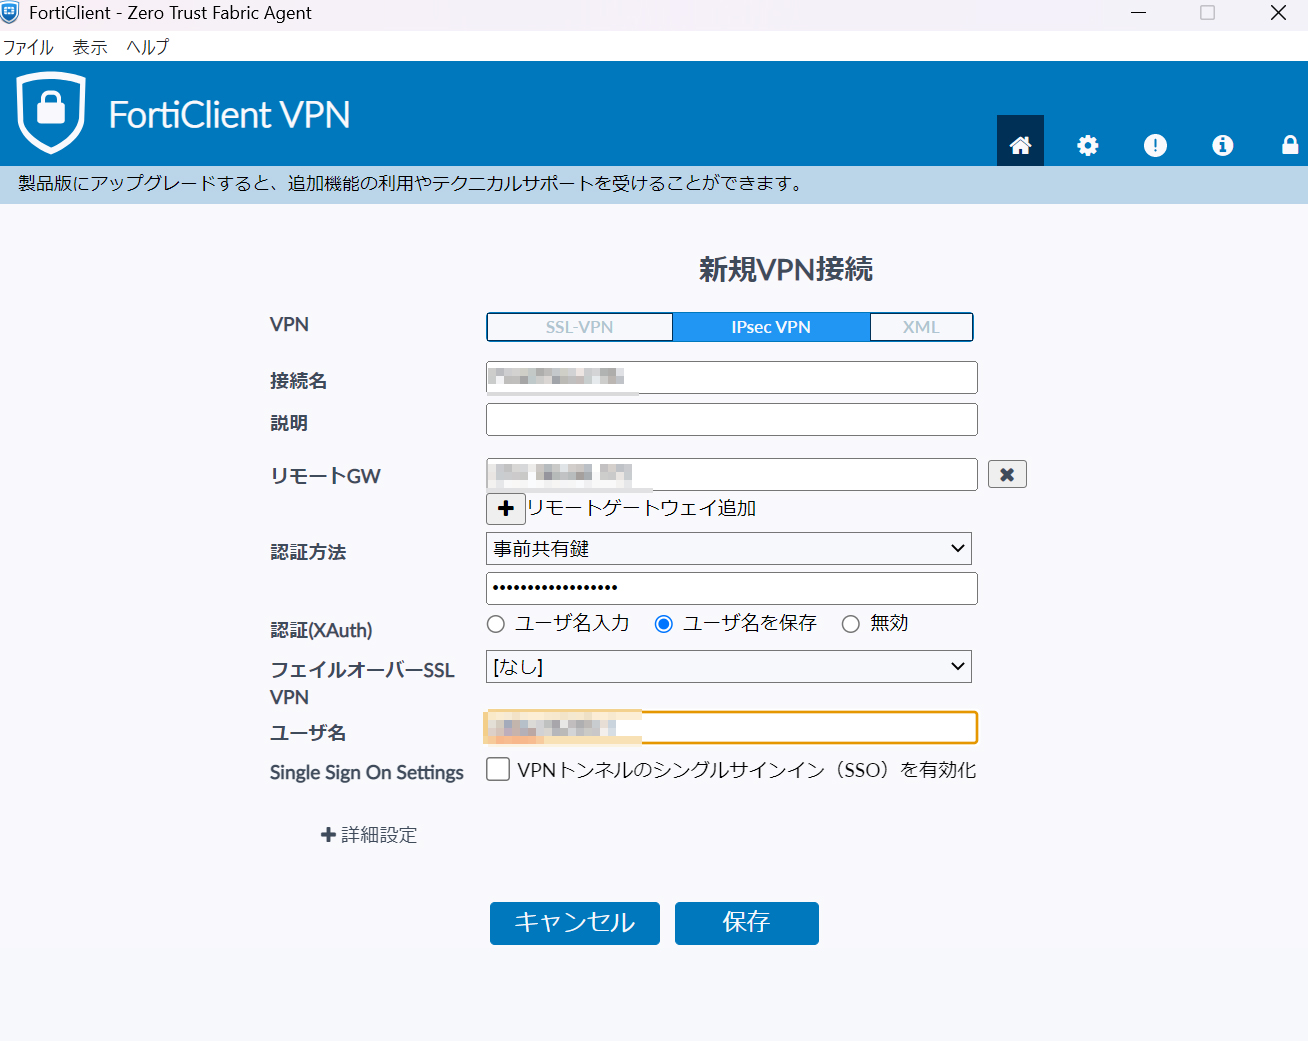The image size is (1308, 1041).
Task: Expand the 詳細設定 section
Action: click(x=369, y=835)
